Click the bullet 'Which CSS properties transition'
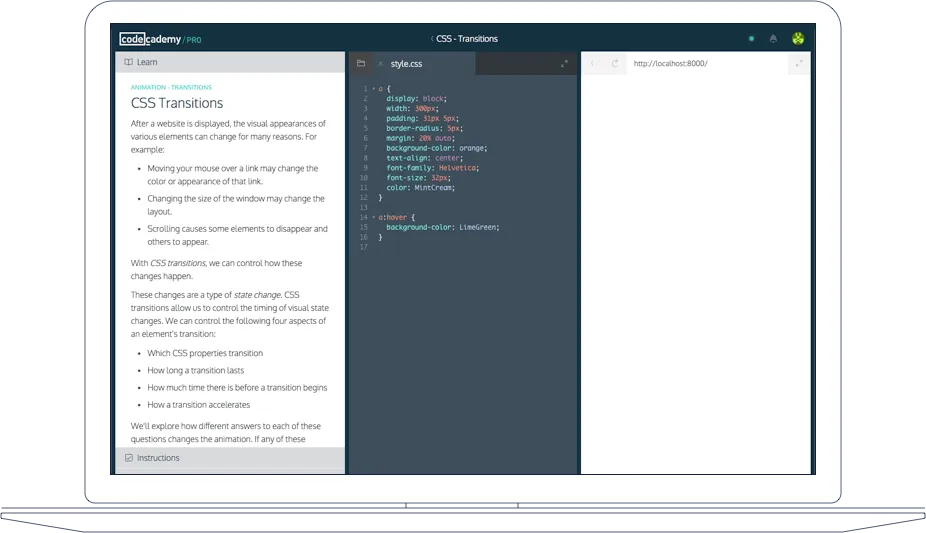 205,353
